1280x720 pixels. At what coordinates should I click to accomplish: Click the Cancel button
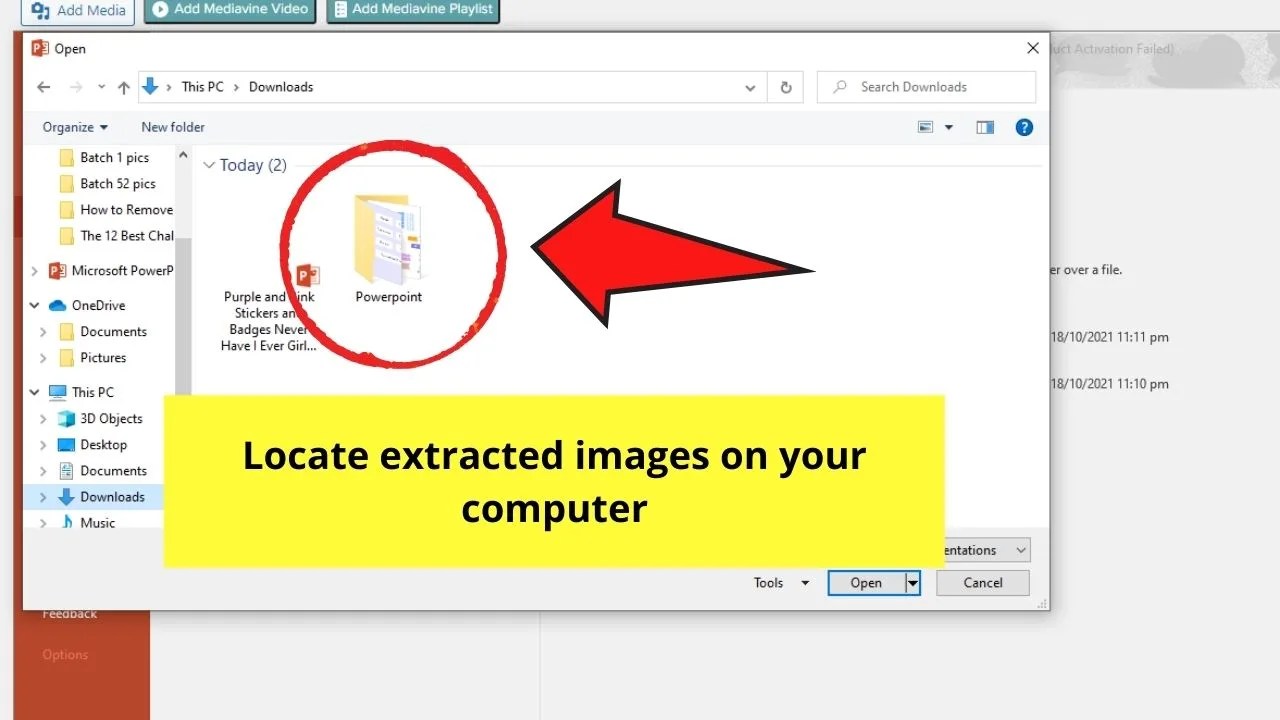[x=982, y=582]
